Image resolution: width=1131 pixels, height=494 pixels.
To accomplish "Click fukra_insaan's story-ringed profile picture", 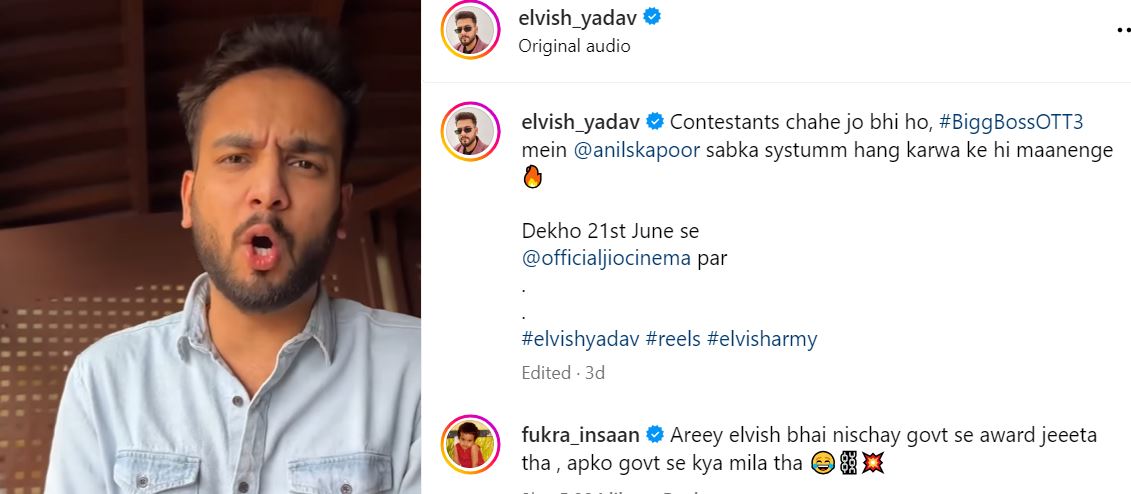I will click(470, 444).
